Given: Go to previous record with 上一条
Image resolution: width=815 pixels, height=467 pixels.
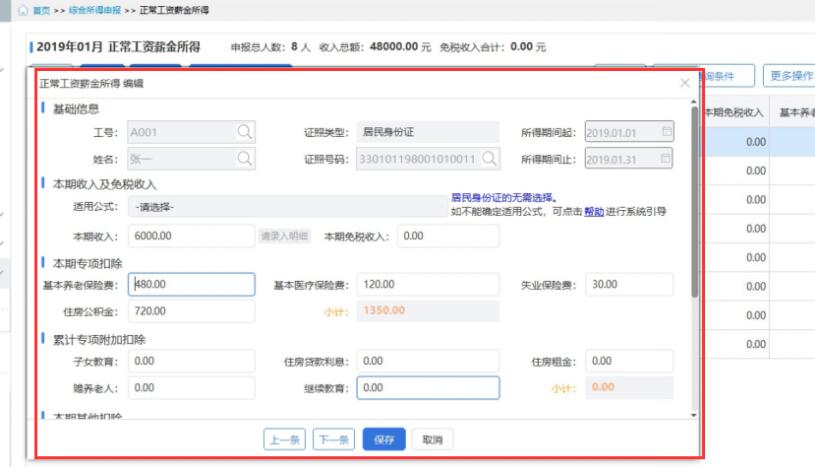Looking at the screenshot, I should pos(284,439).
